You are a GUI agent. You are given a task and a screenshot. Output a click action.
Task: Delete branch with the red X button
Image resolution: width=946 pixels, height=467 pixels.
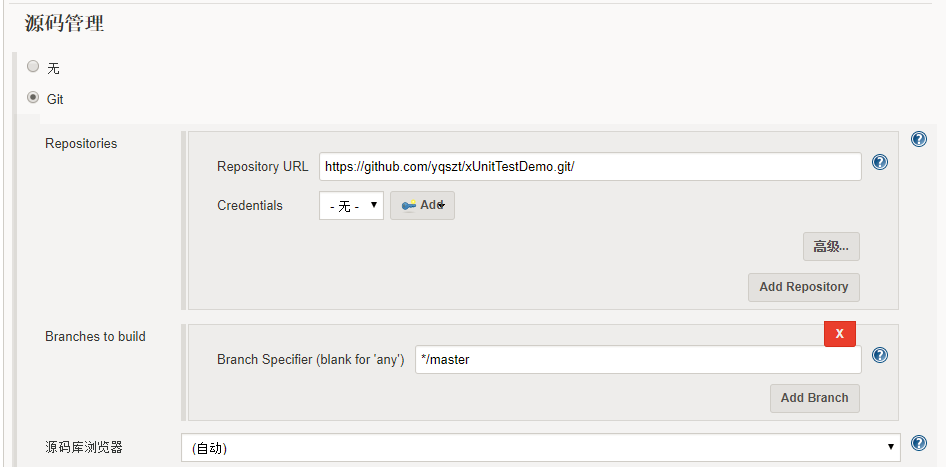pos(840,334)
